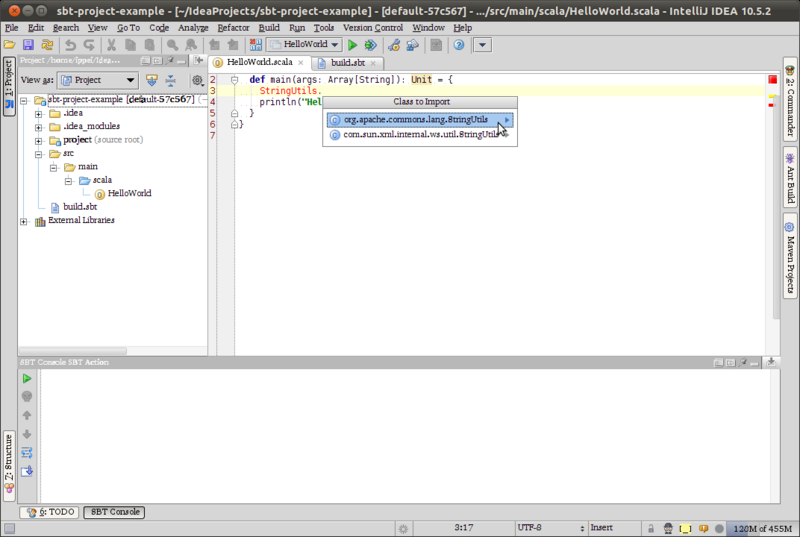Open the View as Project dropdown
This screenshot has width=800, height=537.
[97, 80]
